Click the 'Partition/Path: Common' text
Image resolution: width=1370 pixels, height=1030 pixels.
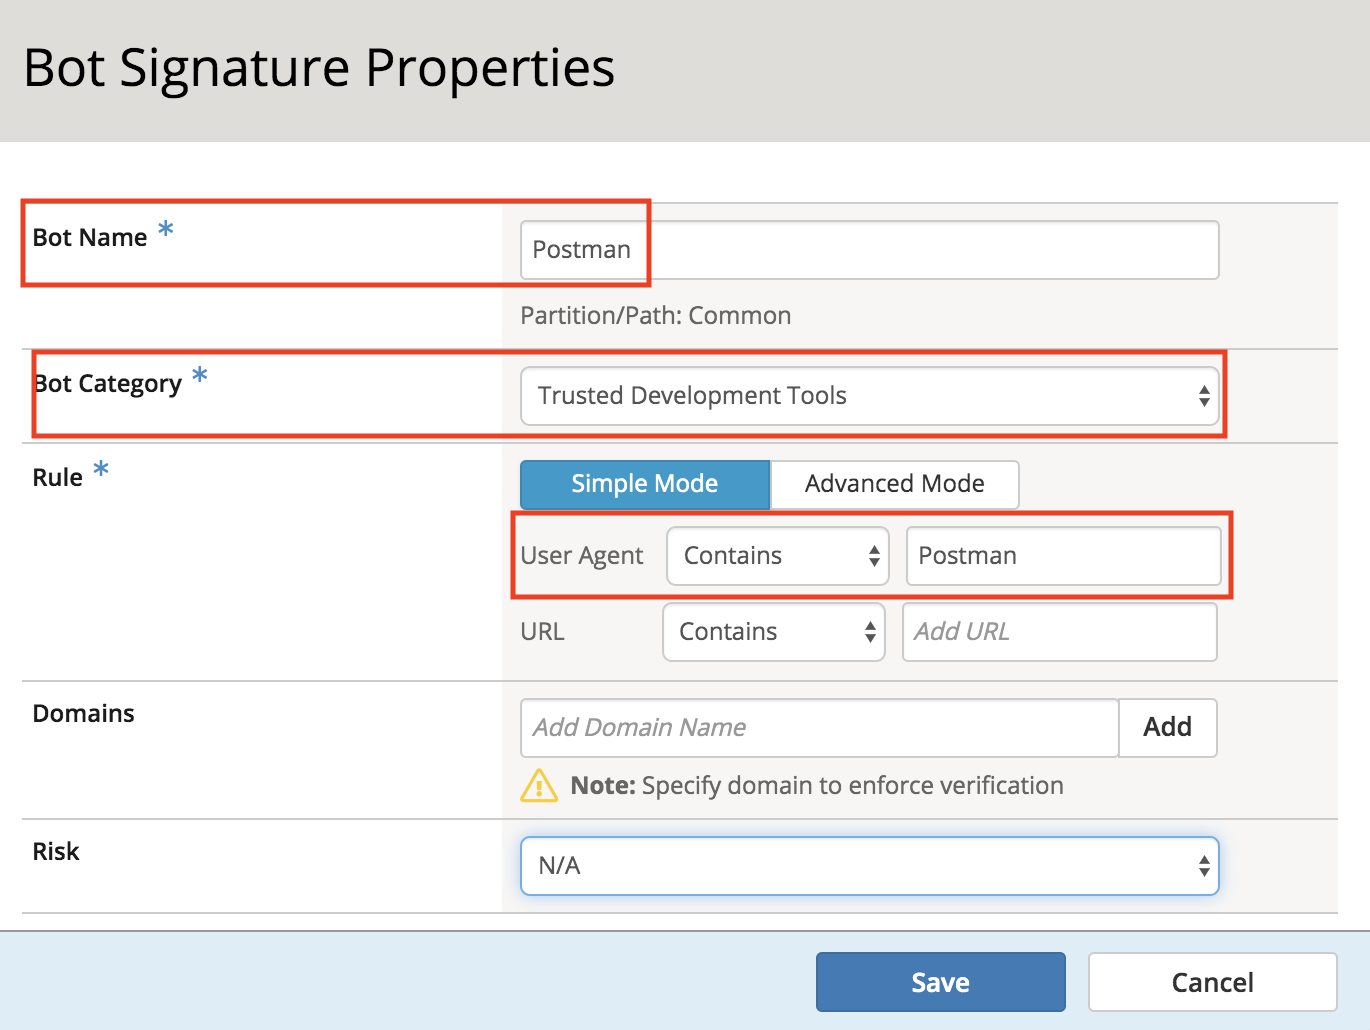[x=656, y=316]
